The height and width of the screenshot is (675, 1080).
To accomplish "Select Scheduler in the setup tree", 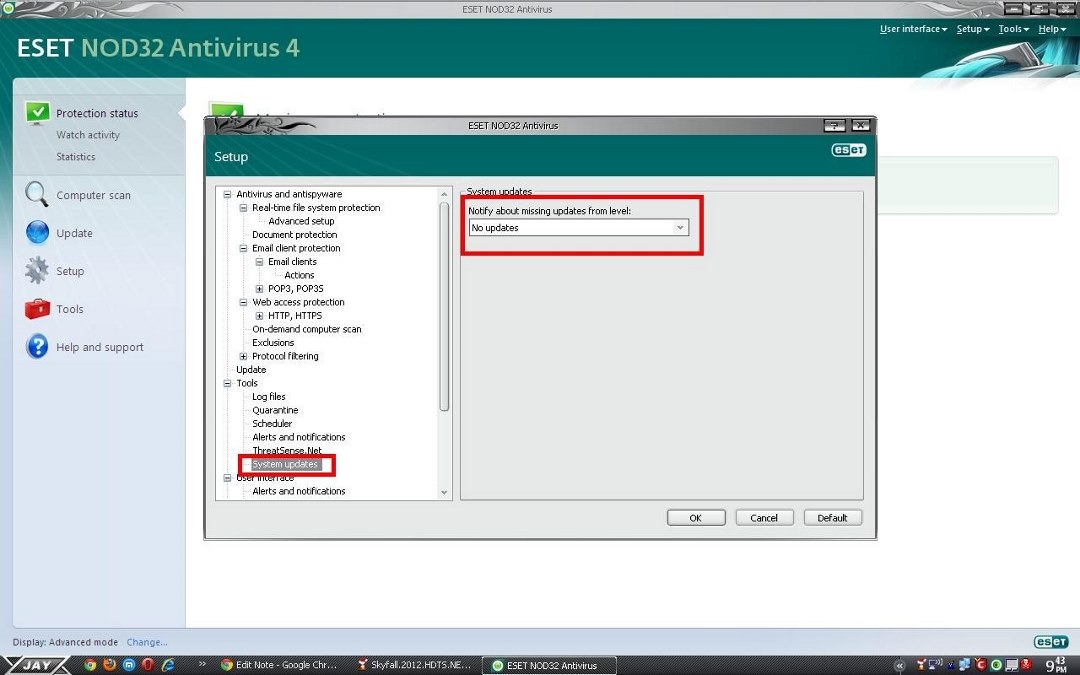I will pyautogui.click(x=272, y=424).
